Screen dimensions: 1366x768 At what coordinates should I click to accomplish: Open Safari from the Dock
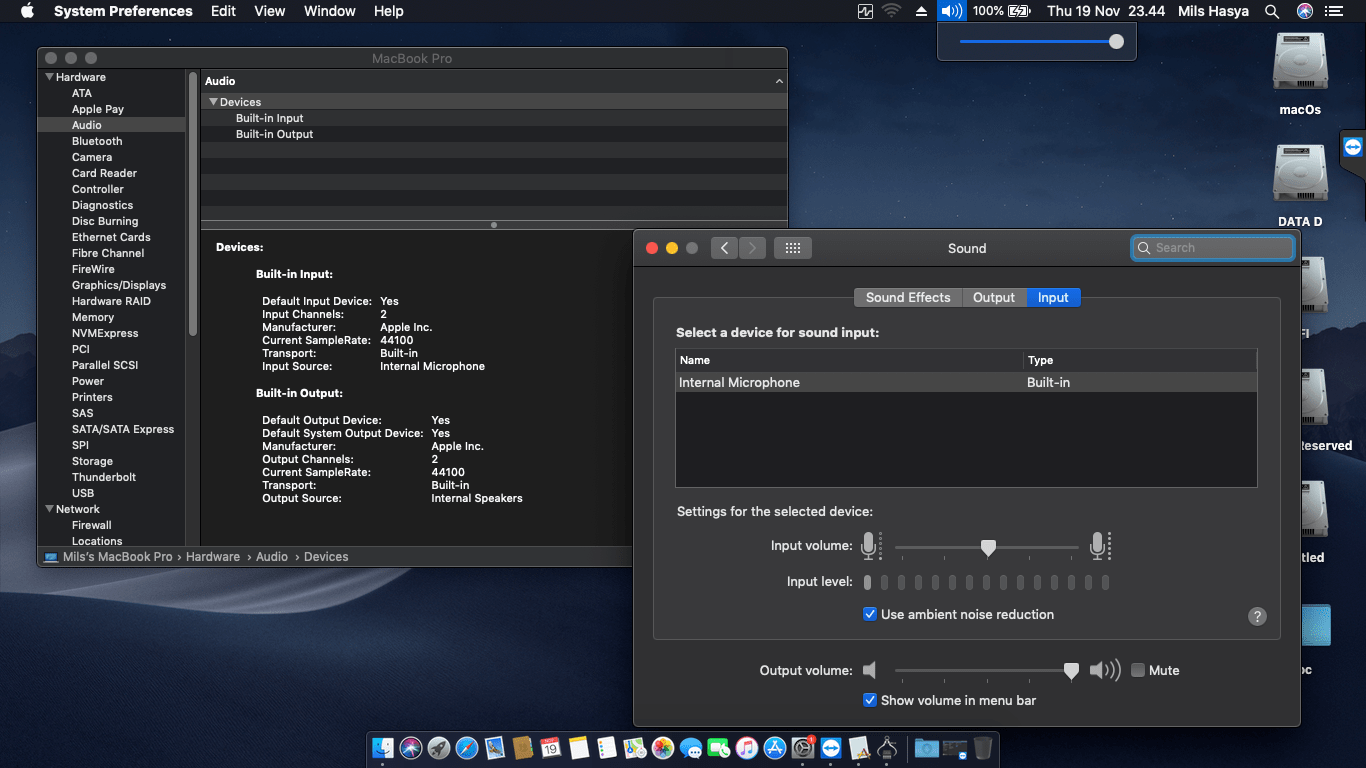pos(466,748)
